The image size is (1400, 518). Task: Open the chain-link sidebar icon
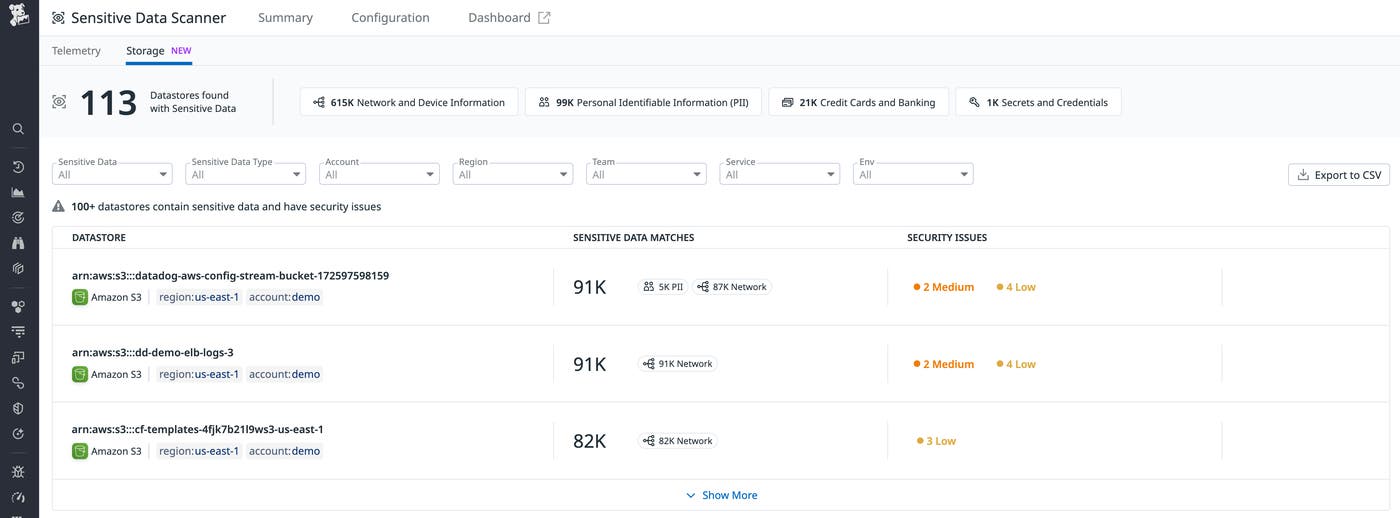(x=18, y=383)
